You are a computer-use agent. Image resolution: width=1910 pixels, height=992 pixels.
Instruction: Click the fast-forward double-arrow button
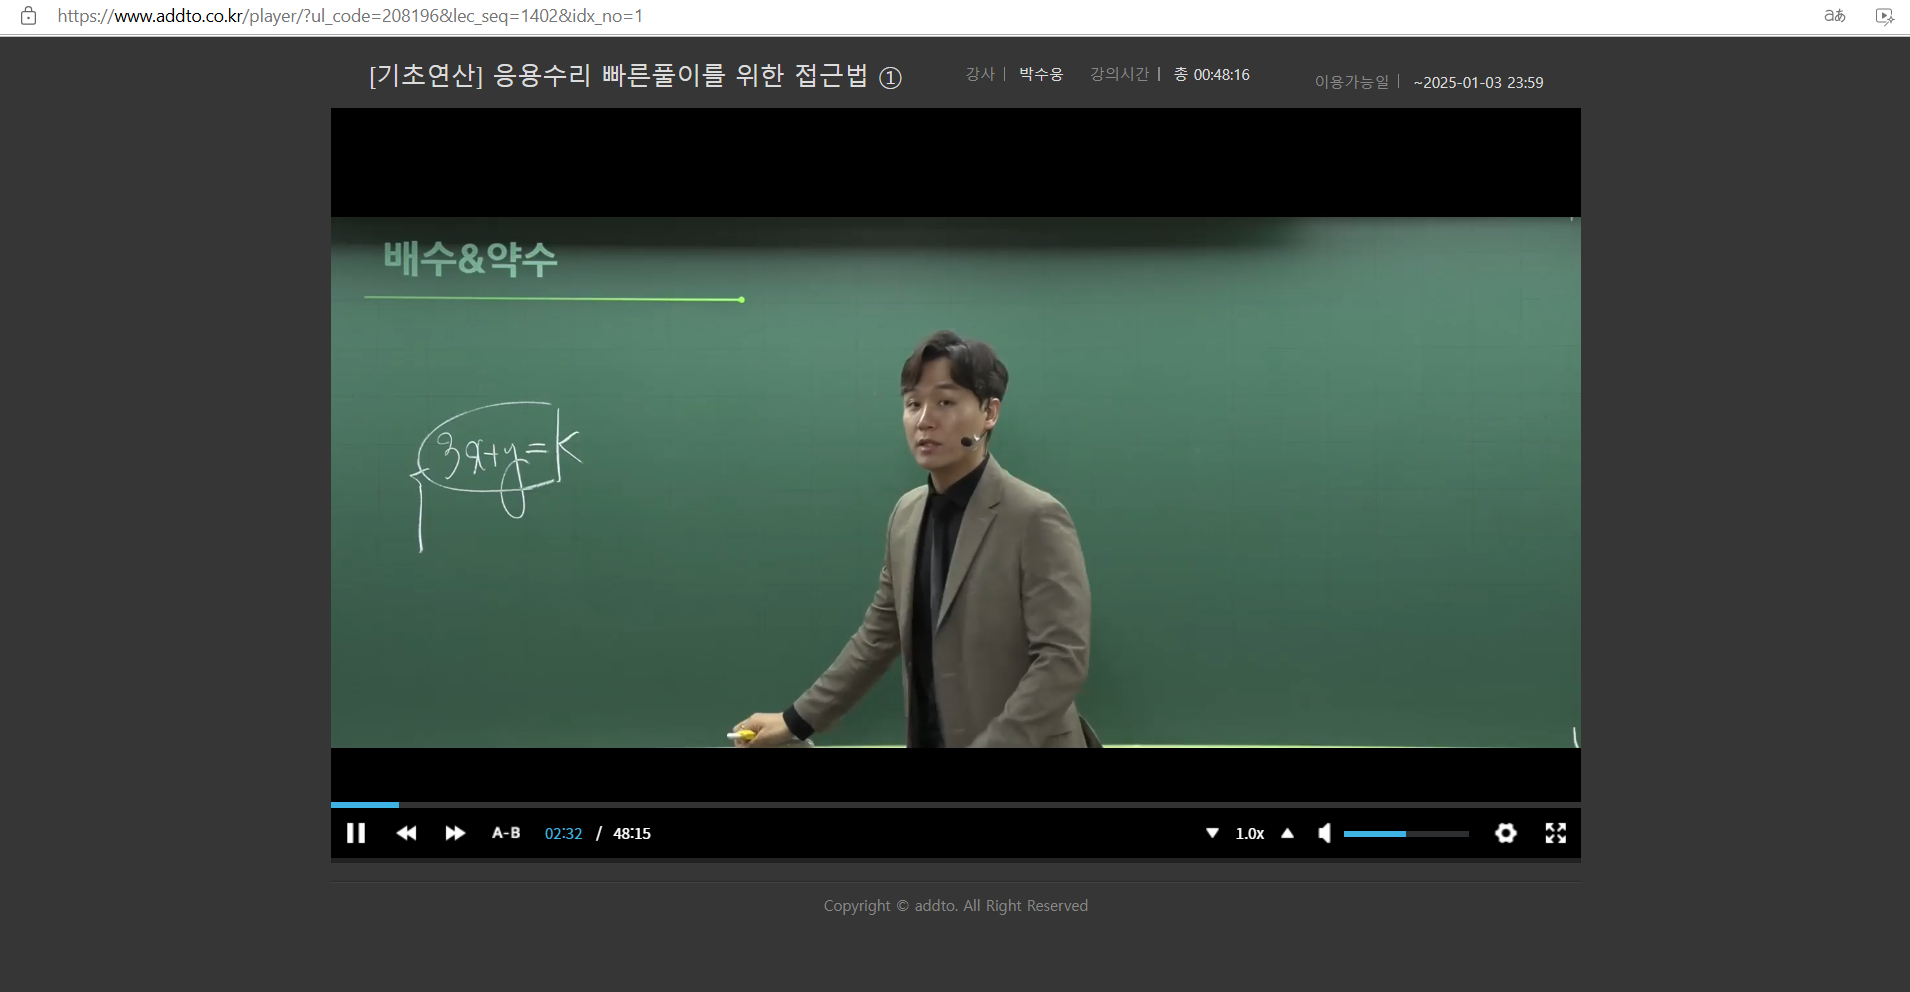pos(455,833)
